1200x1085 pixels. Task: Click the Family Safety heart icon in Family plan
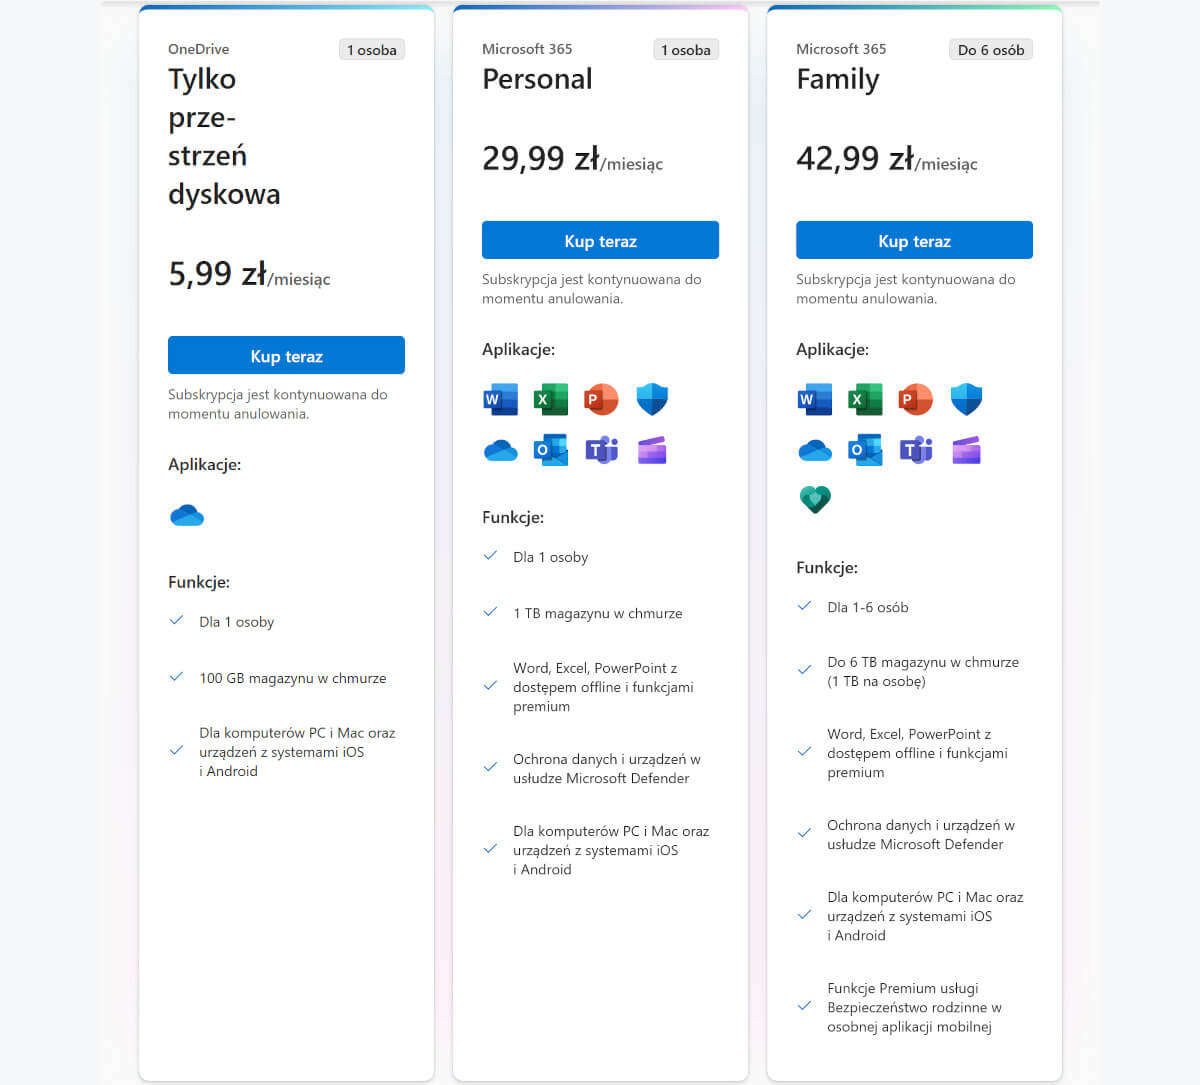click(x=815, y=499)
